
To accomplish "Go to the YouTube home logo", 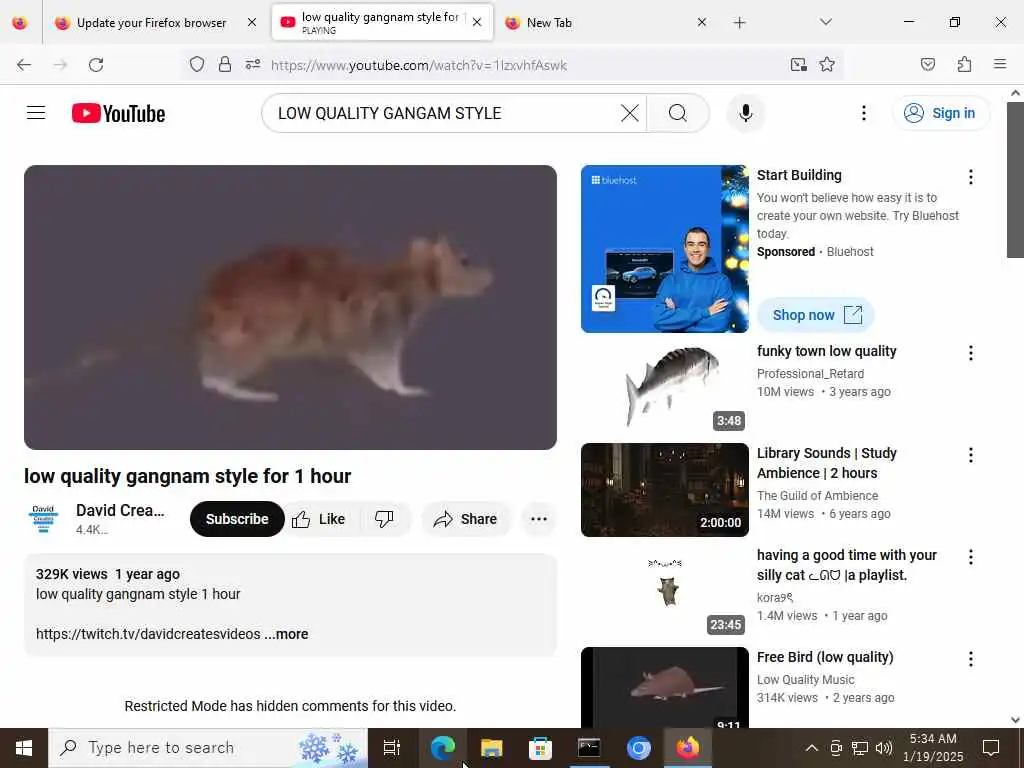I will tap(118, 114).
